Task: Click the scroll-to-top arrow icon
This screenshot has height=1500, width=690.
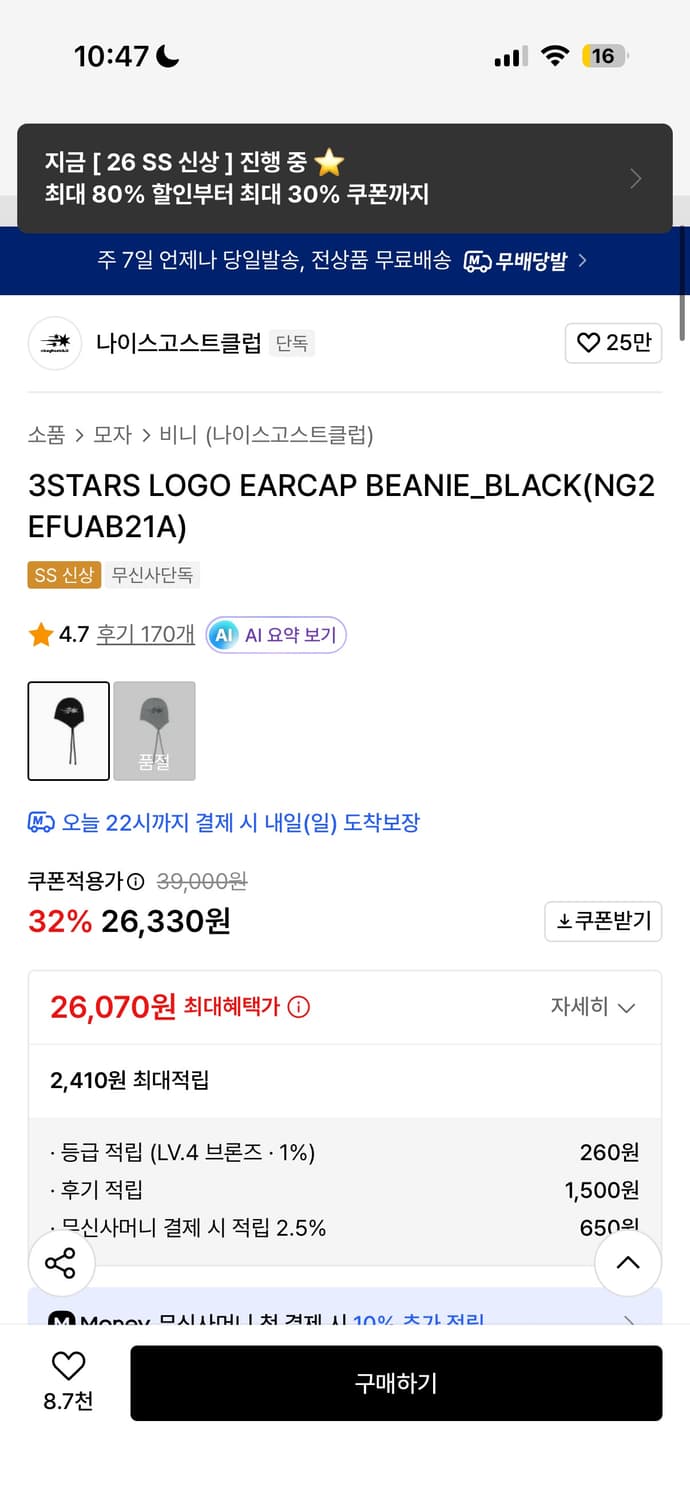Action: point(628,1263)
